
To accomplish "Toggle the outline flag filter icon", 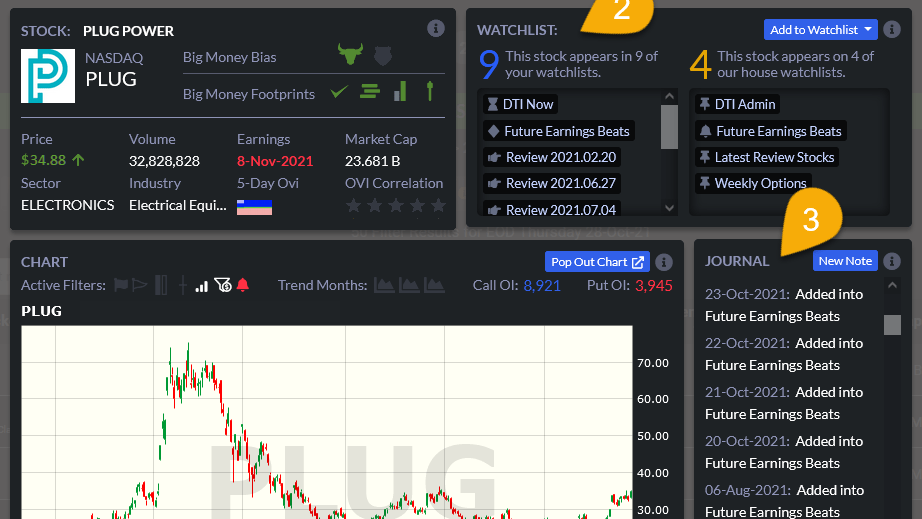I will pos(140,285).
